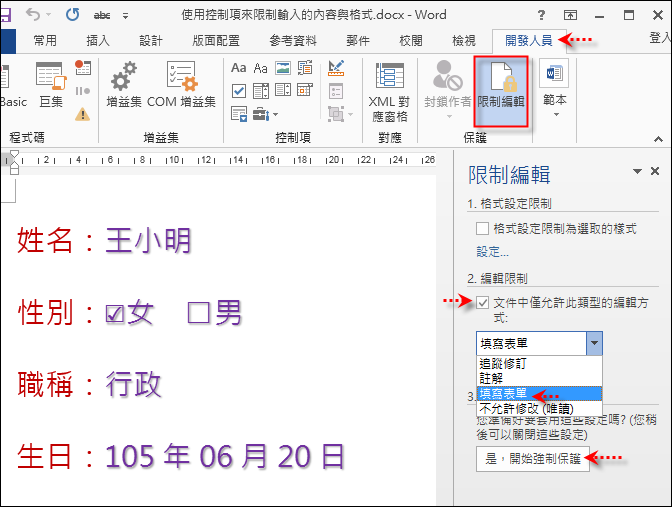Open Legacy Tools briefcase icon
This screenshot has height=507, width=672.
coord(261,114)
